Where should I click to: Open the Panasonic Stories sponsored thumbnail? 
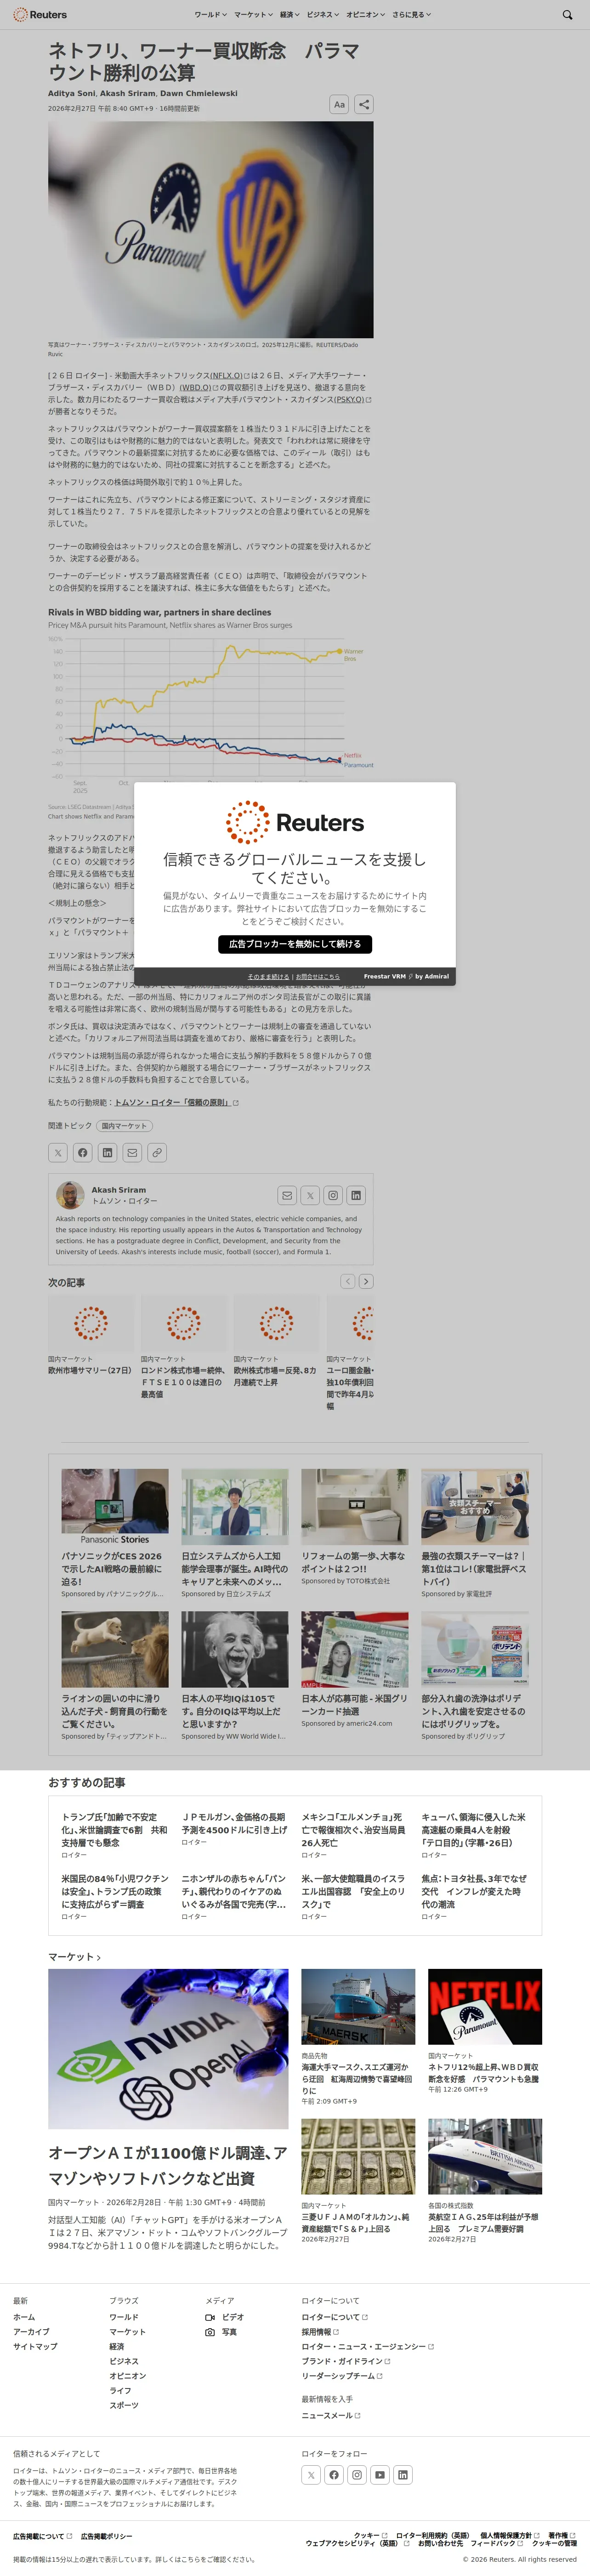coord(115,1507)
